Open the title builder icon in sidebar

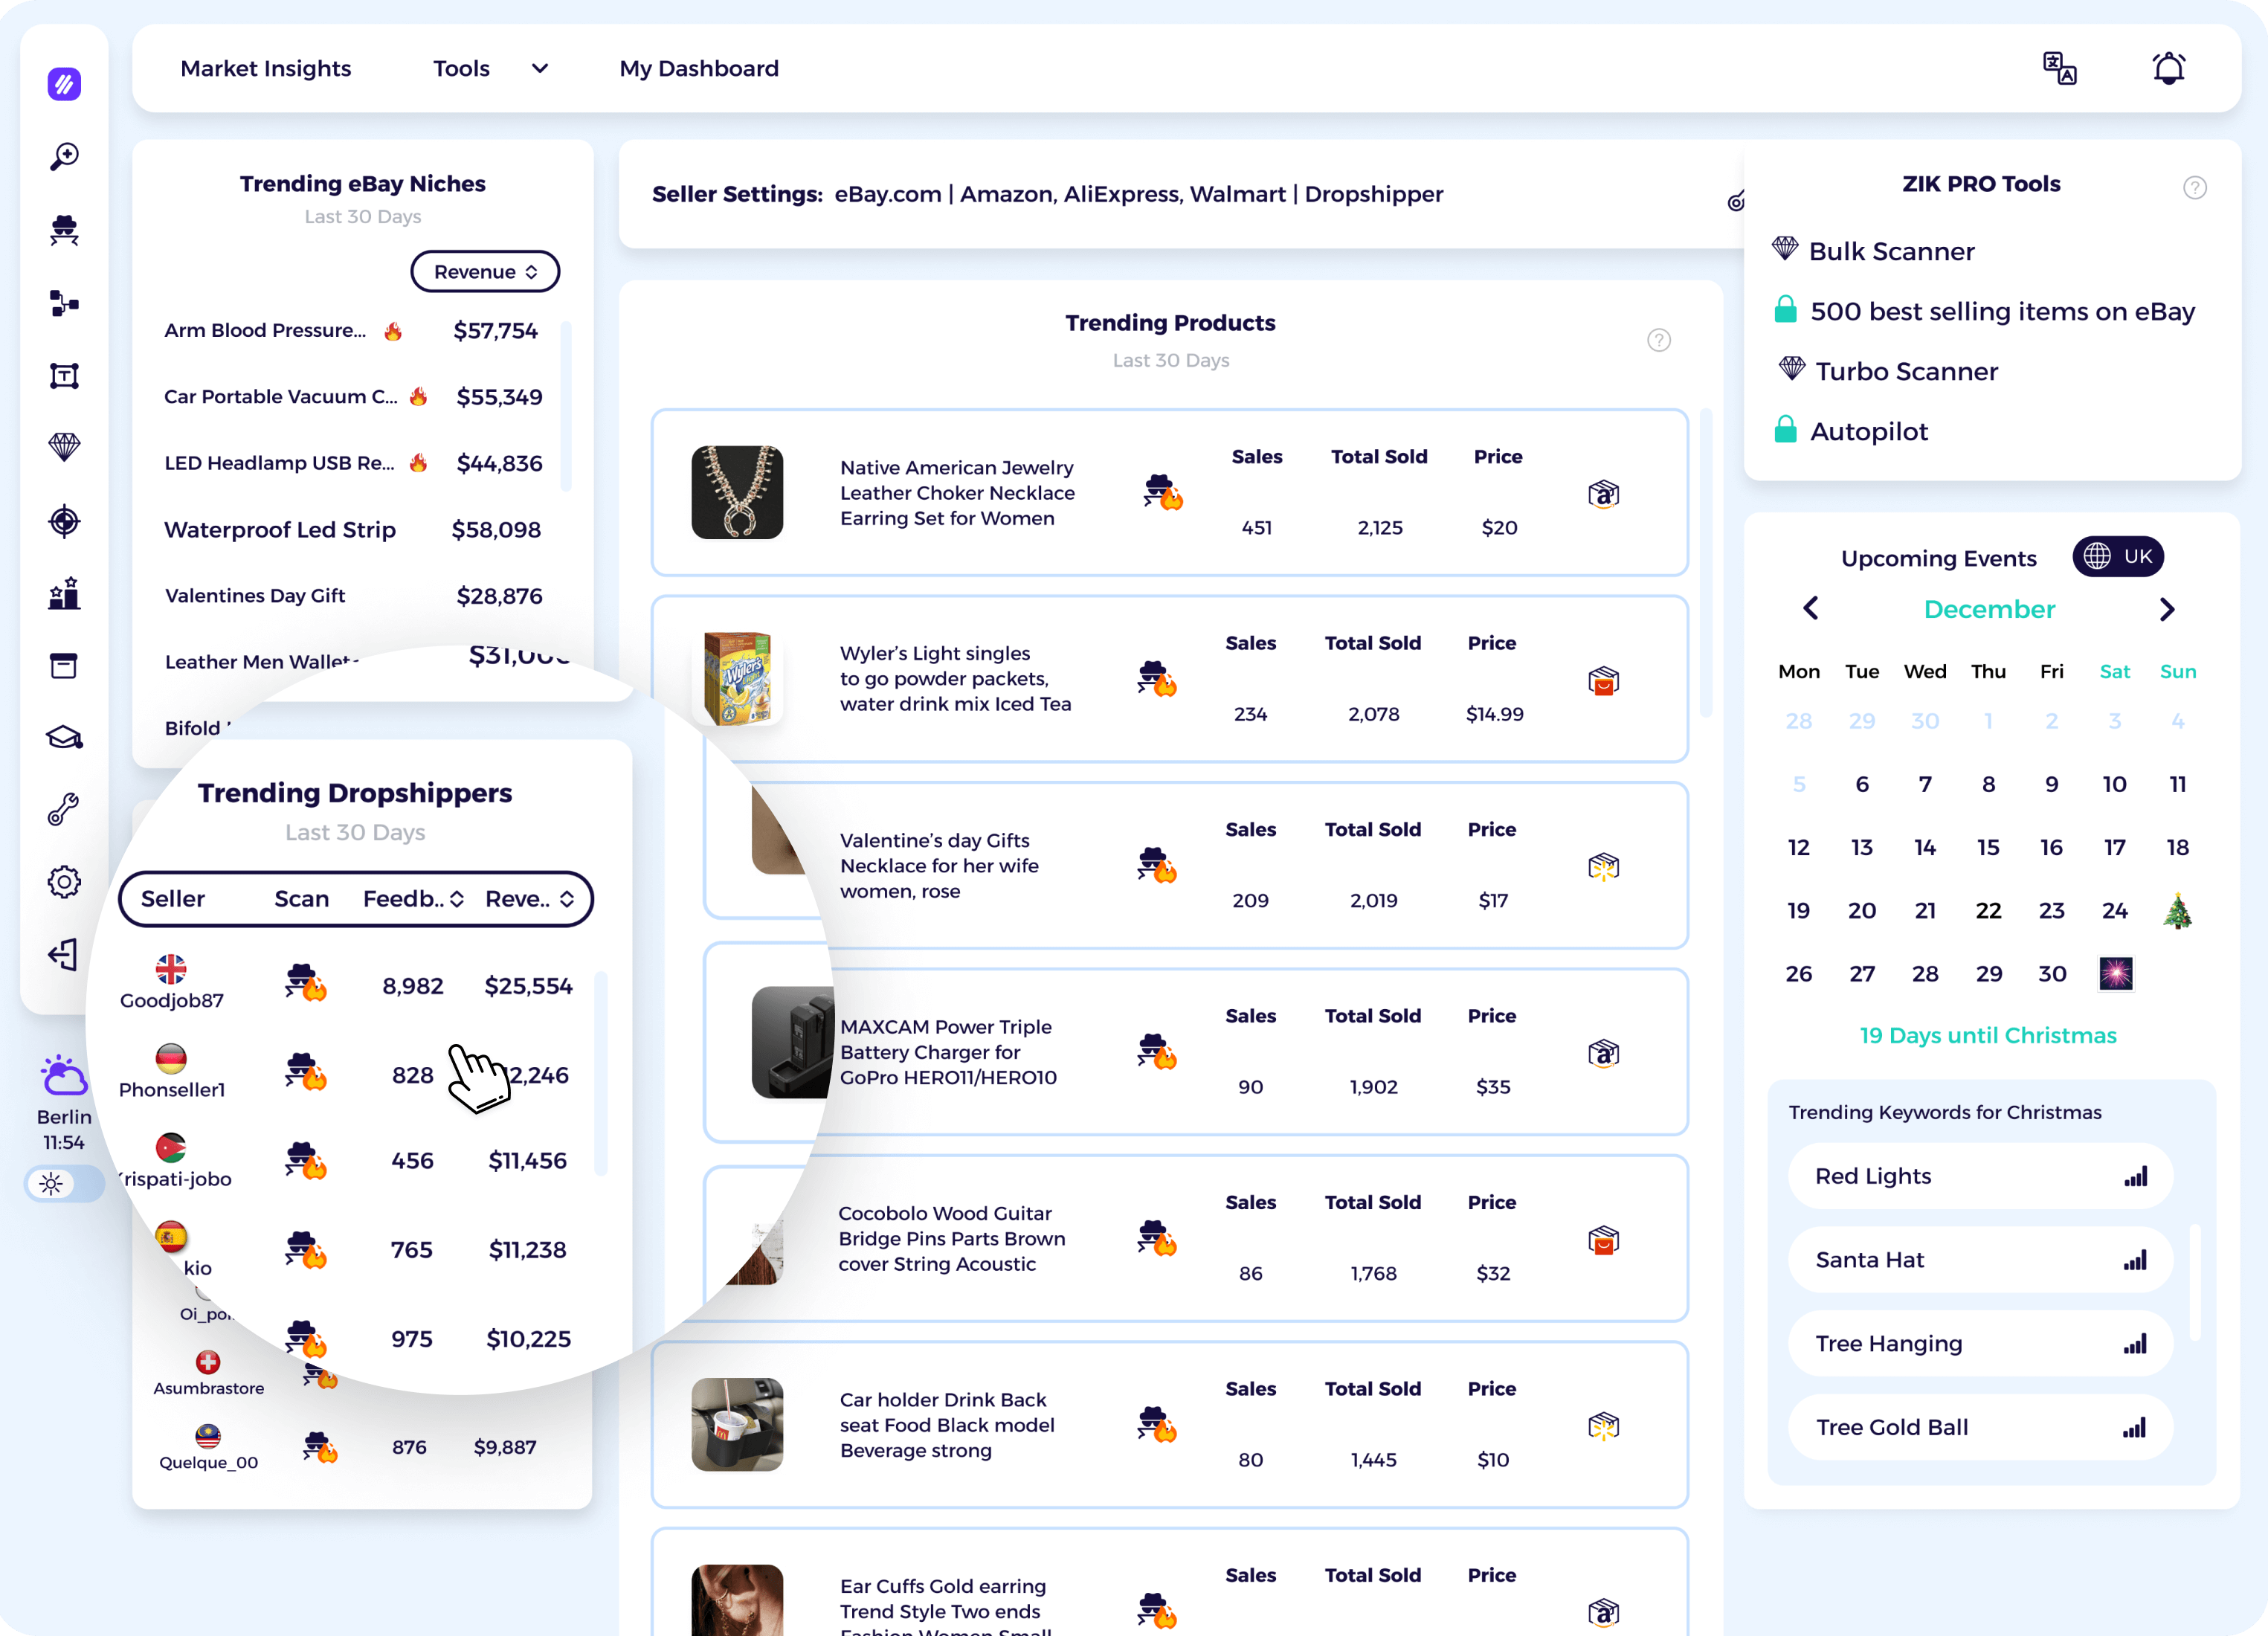coord(64,376)
